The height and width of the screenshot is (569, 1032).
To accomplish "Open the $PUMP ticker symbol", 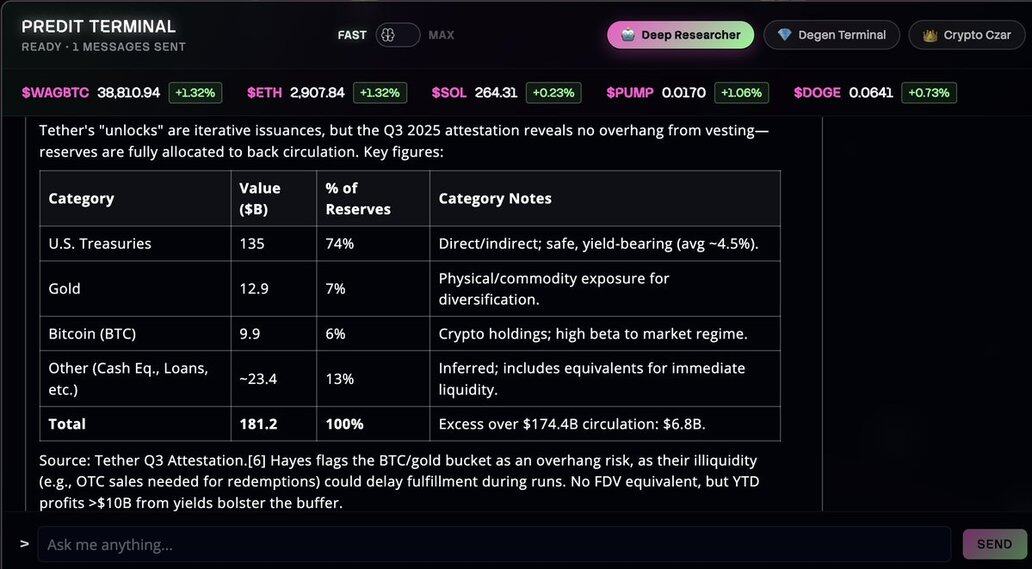I will (629, 93).
